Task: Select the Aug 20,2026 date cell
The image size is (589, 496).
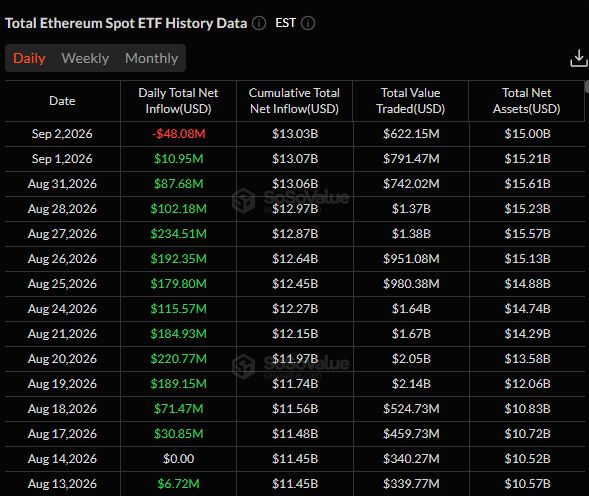Action: click(62, 358)
